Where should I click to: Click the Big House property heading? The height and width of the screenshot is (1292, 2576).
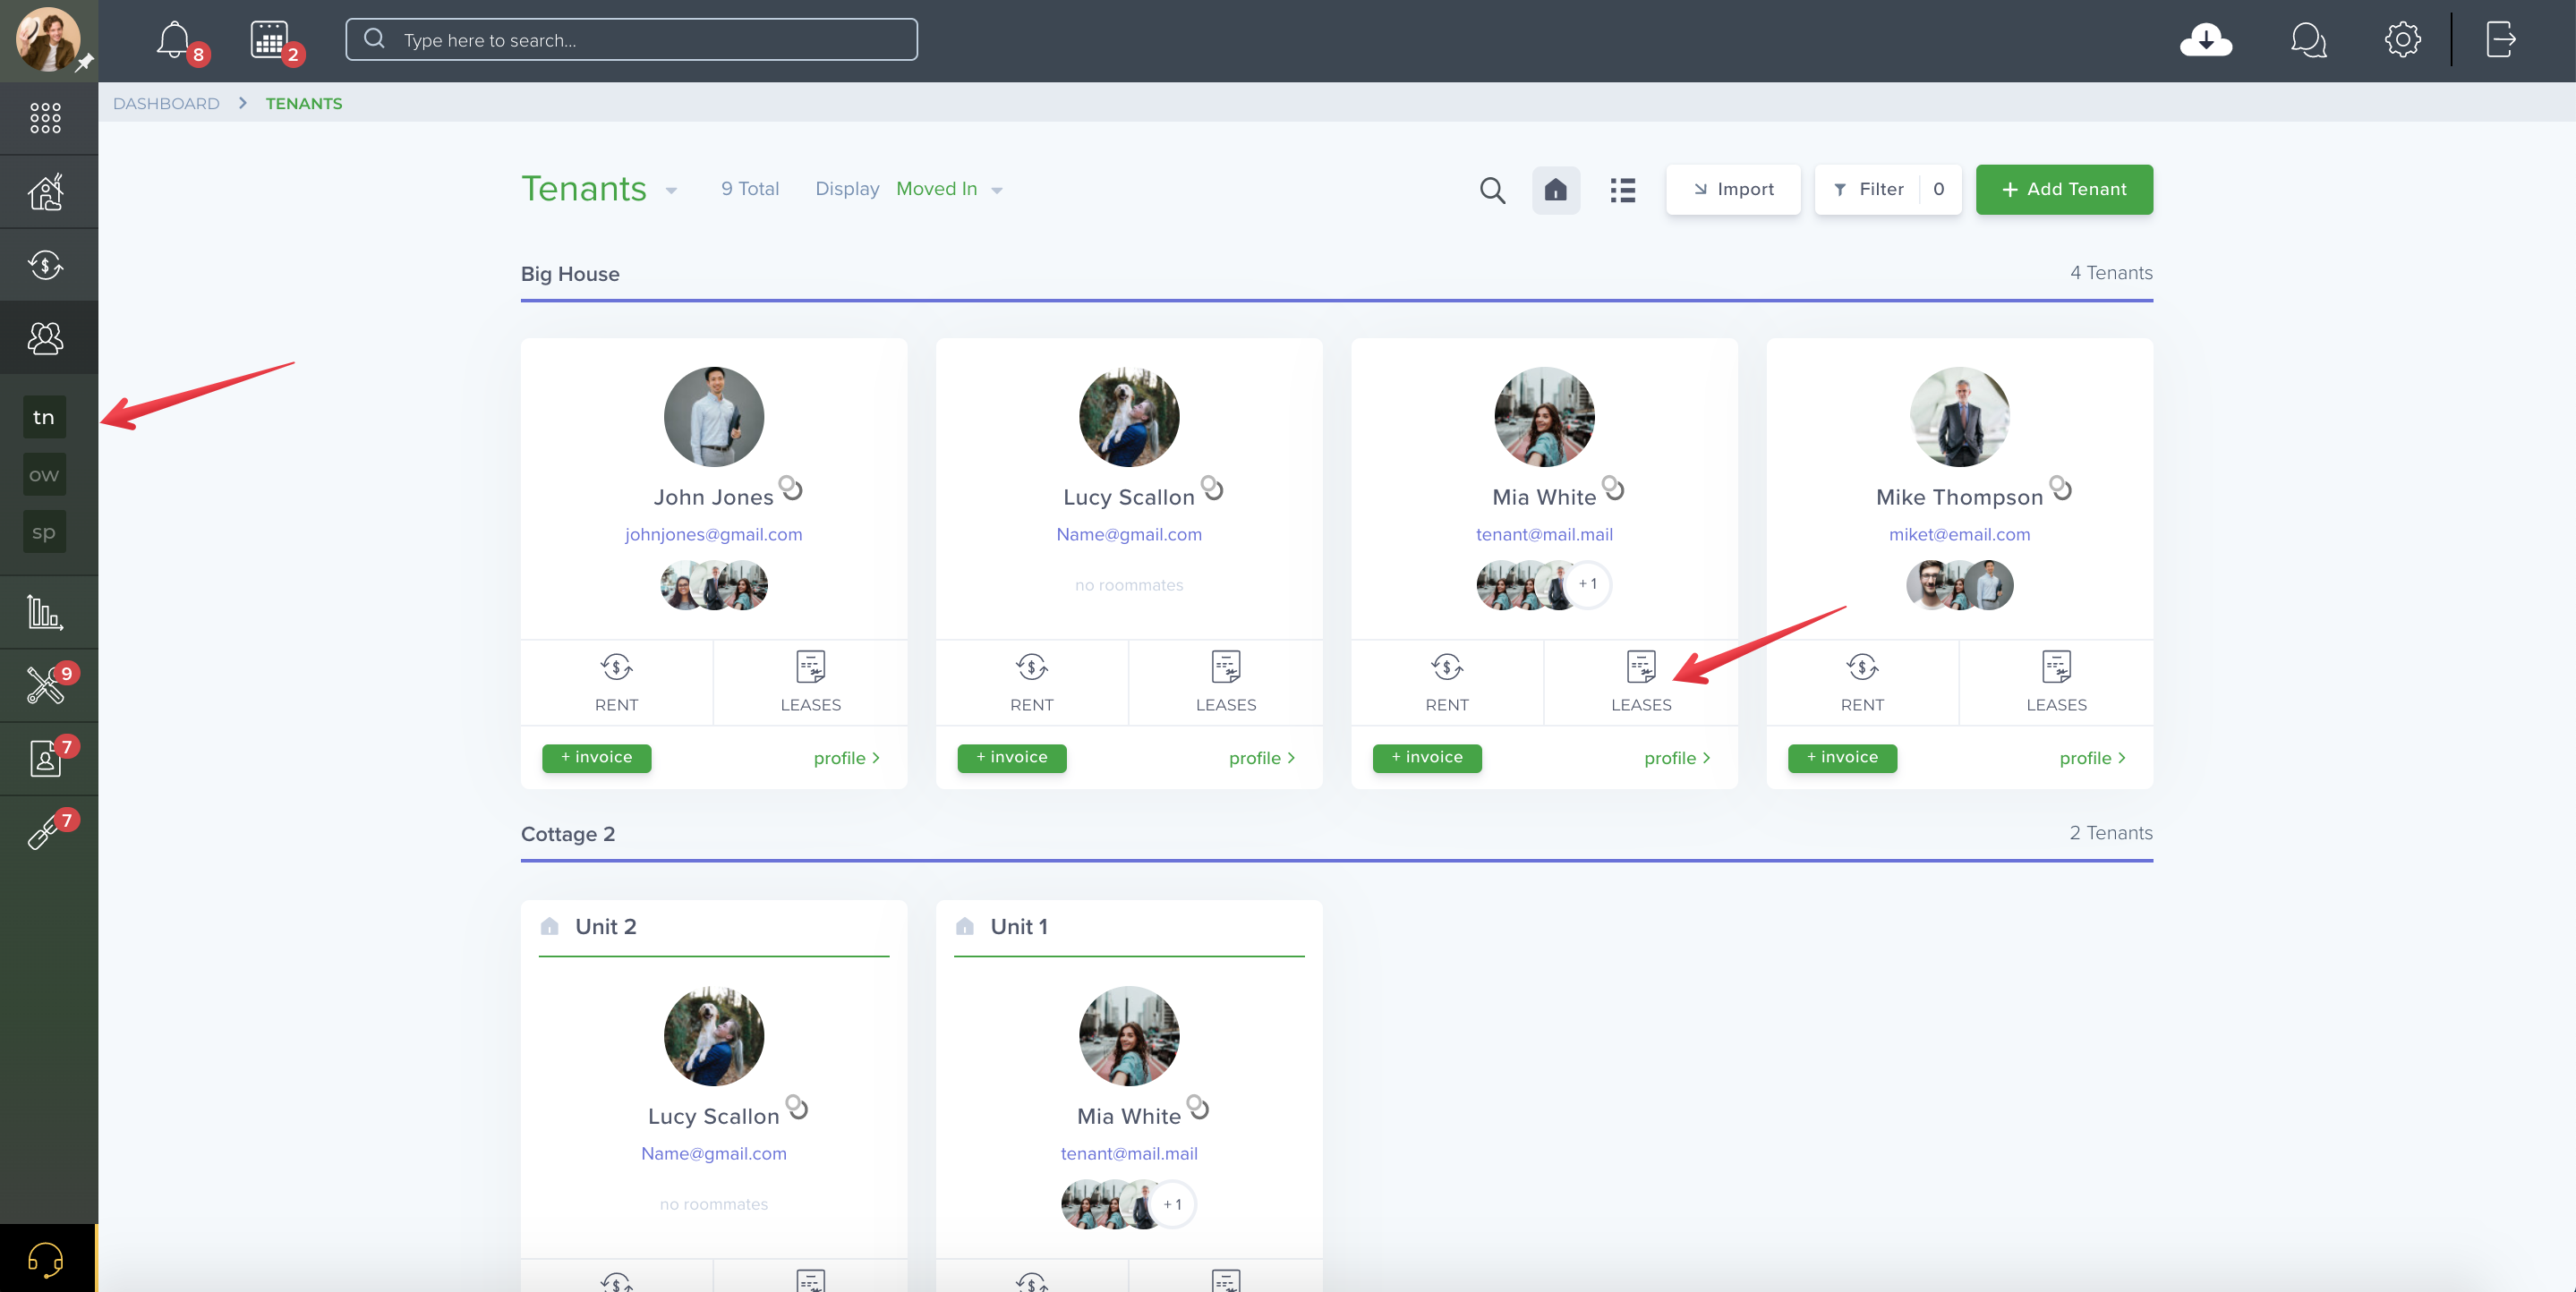pyautogui.click(x=570, y=274)
